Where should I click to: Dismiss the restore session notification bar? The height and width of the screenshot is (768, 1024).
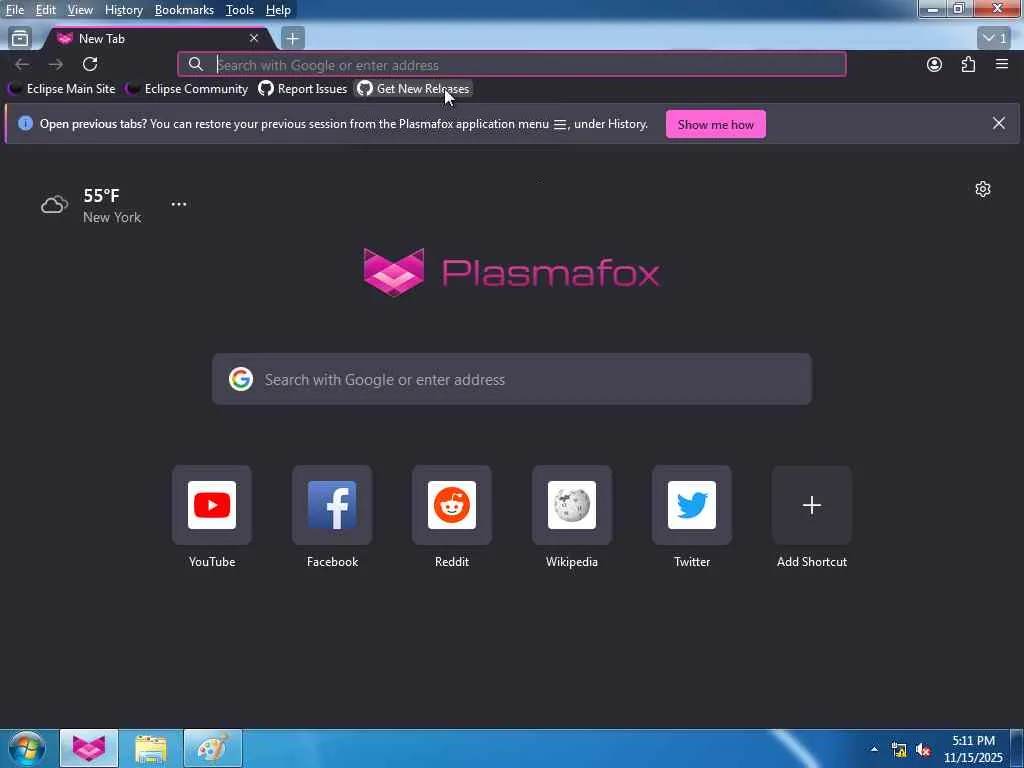coord(999,123)
